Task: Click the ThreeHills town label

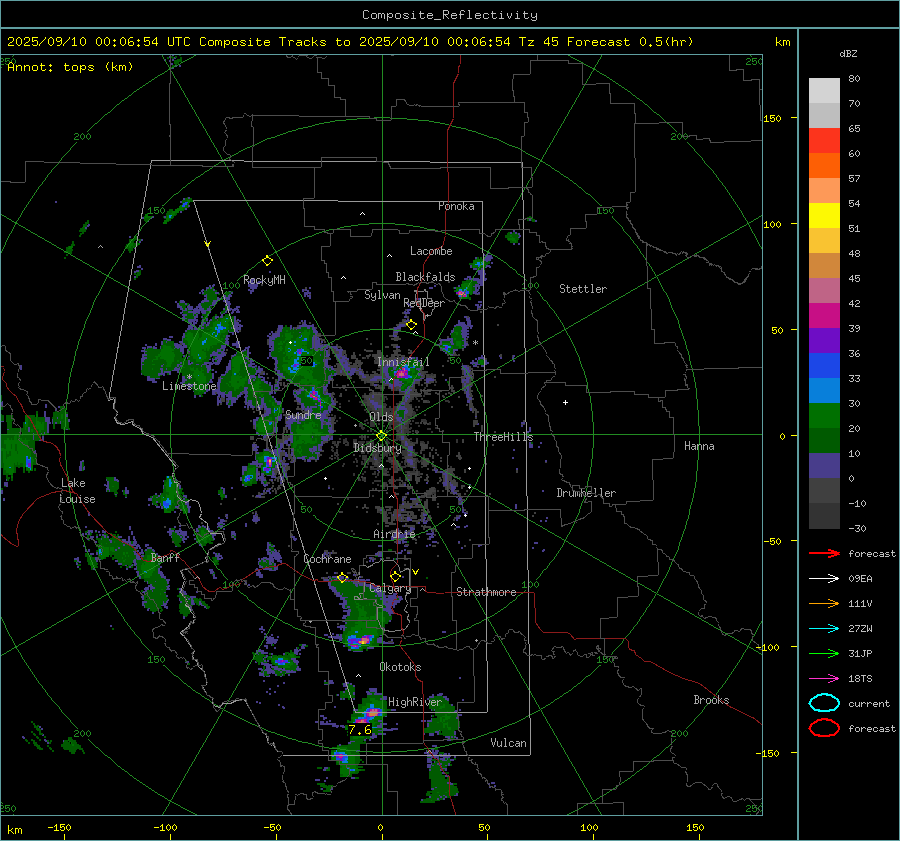Action: (503, 437)
